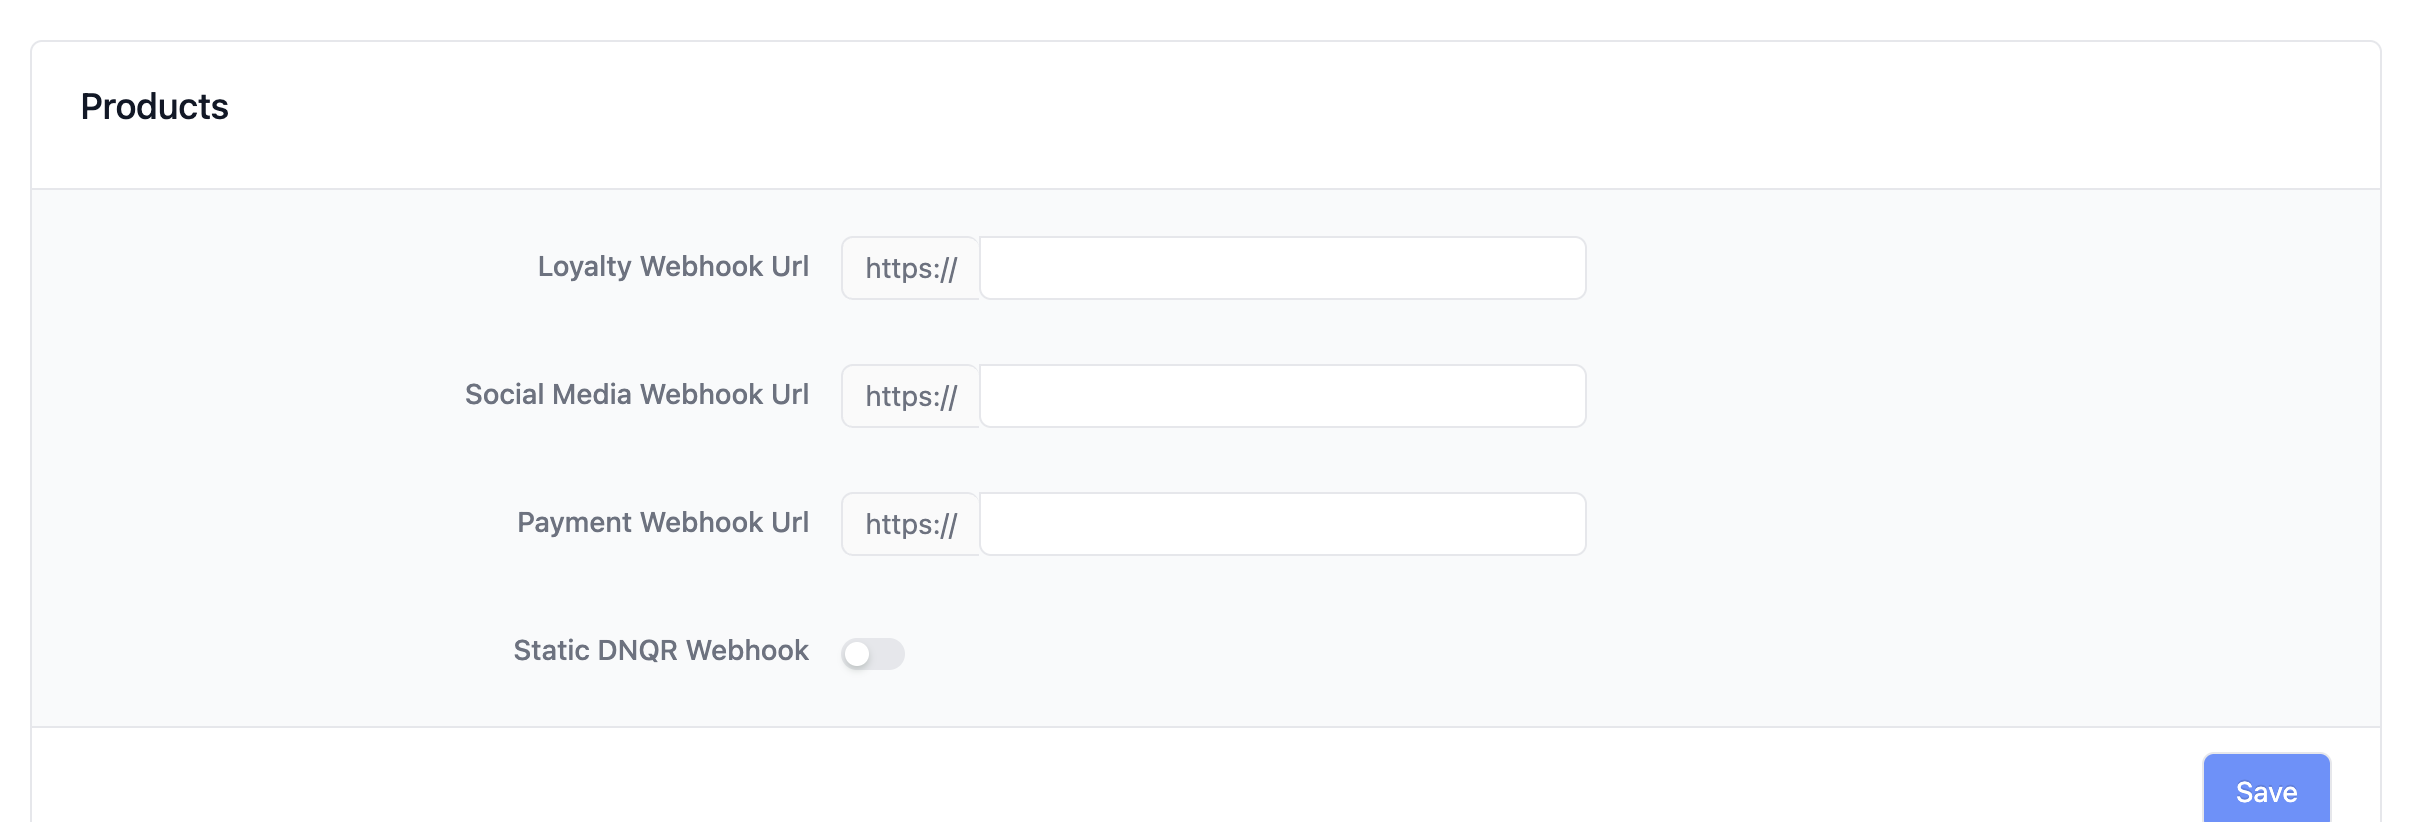Click the Payment Webhook Url label
Screen dimensions: 2414x822
[x=663, y=522]
